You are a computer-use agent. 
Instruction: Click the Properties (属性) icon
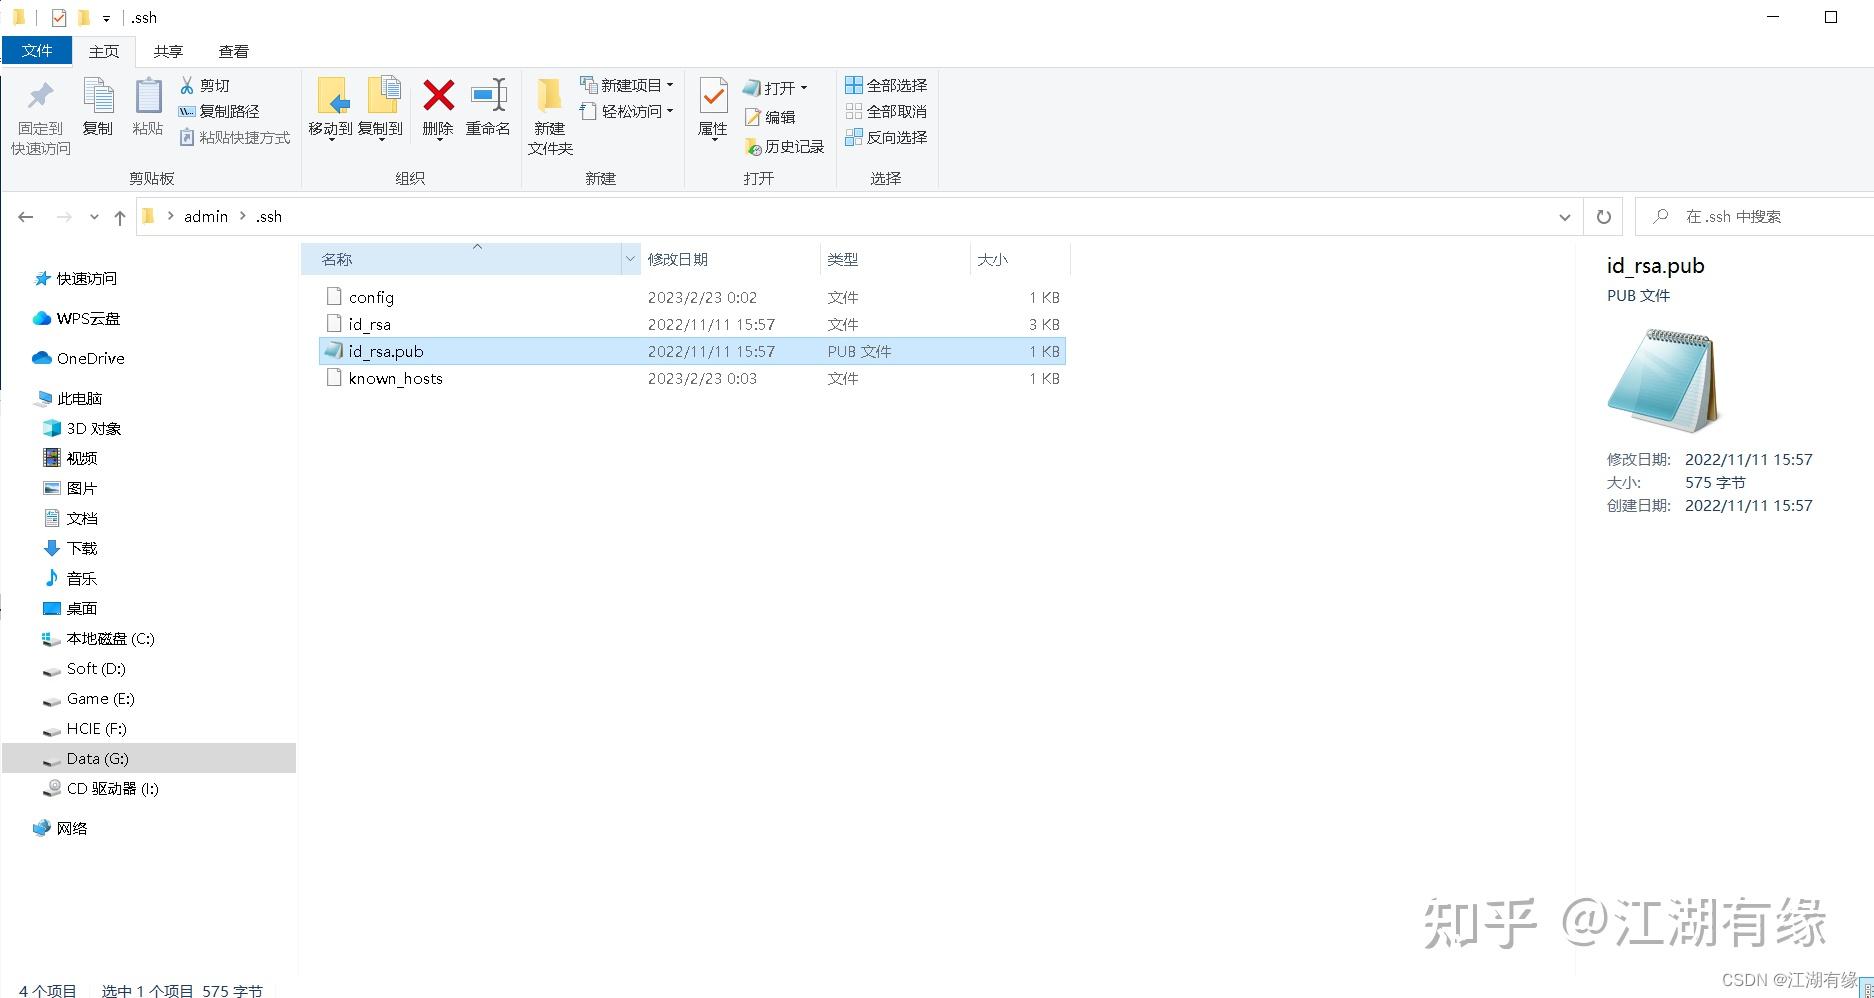tap(713, 96)
